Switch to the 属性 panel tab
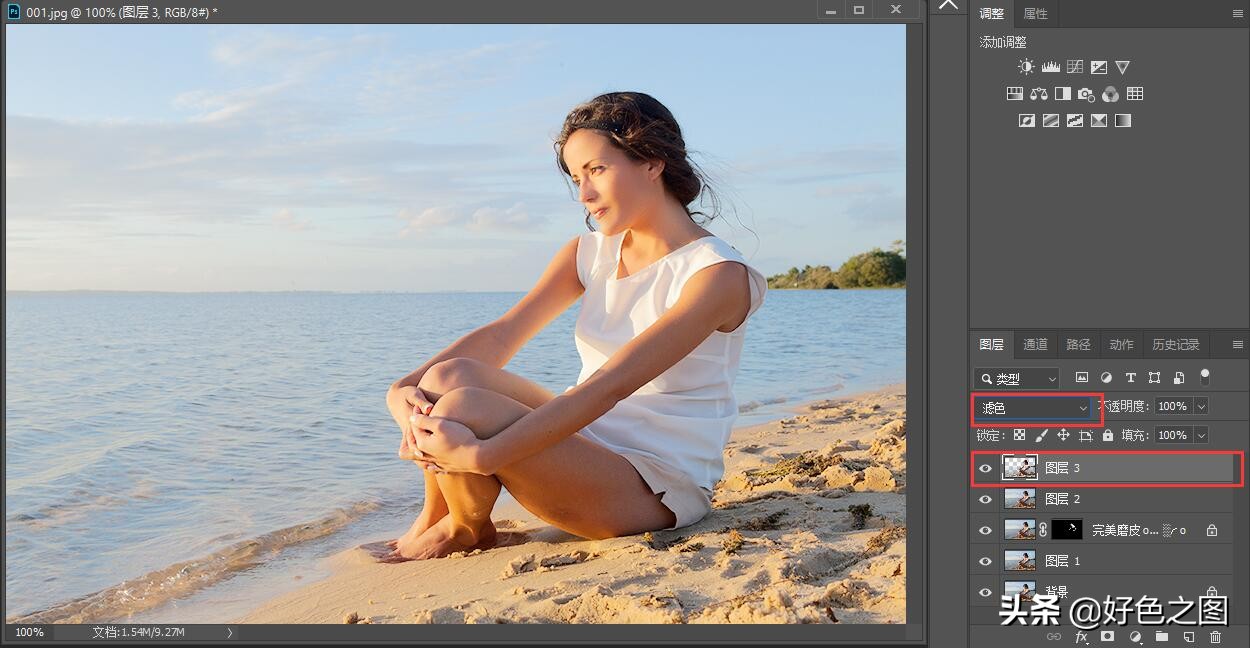The width and height of the screenshot is (1250, 648). [1035, 14]
